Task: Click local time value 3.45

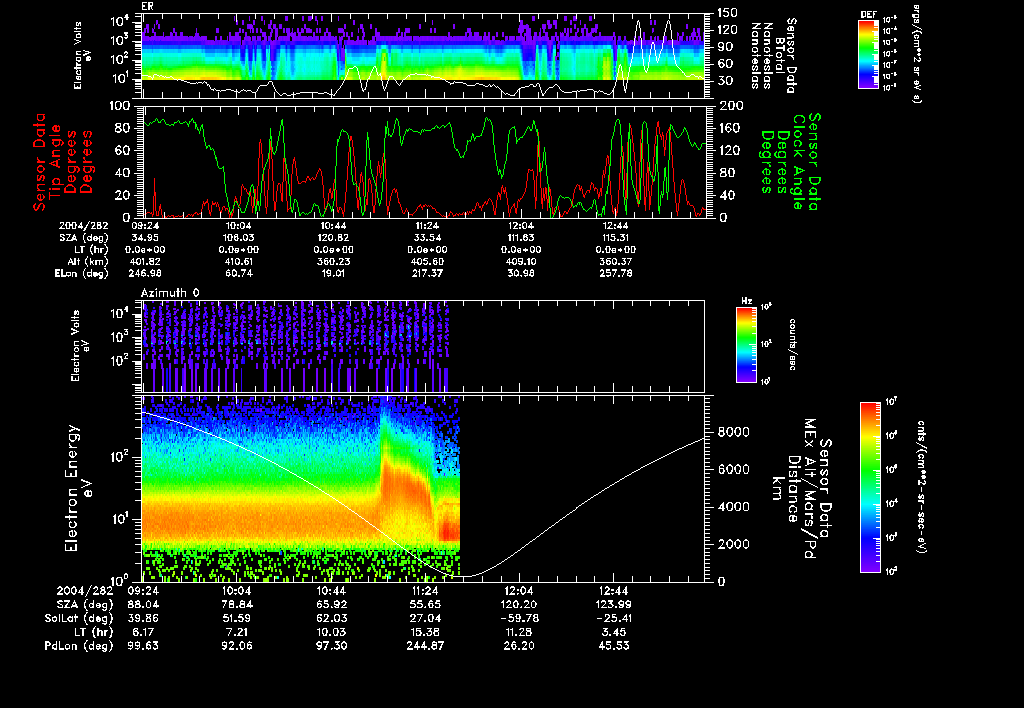Action: pos(613,632)
